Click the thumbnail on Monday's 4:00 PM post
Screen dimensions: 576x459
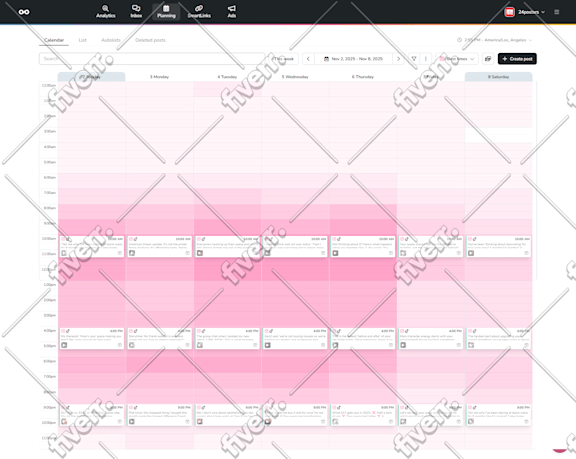[132, 345]
